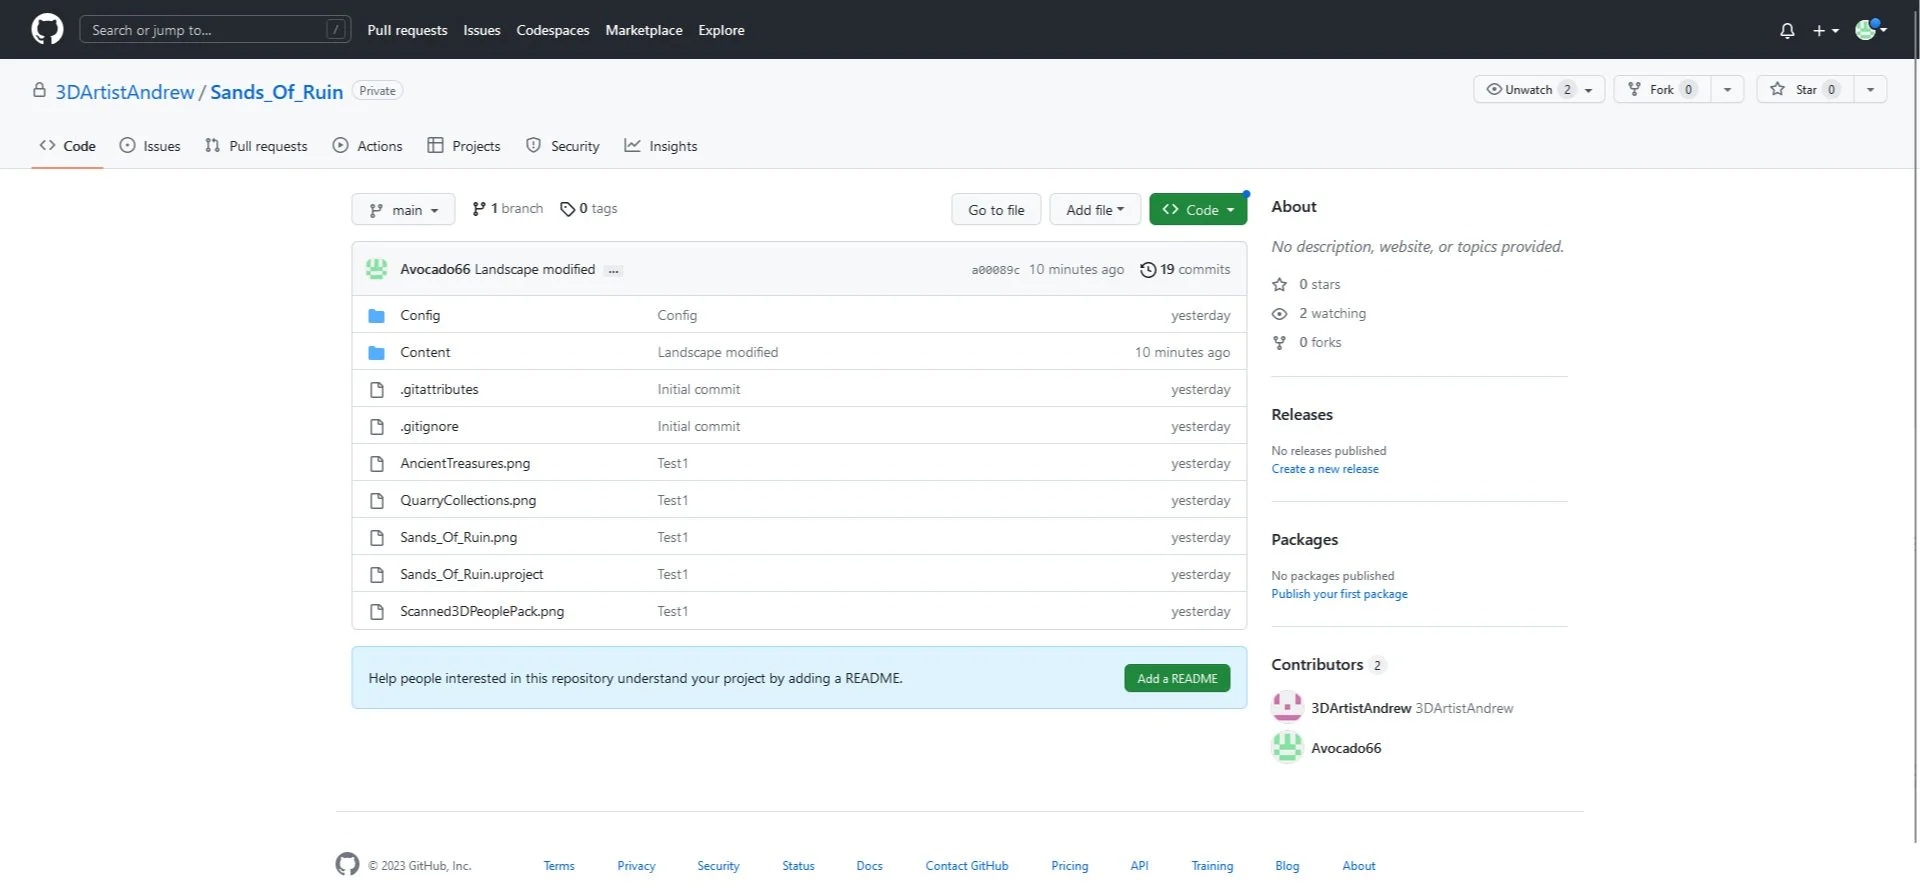Open the Sands_Of_Ruin.uproject file

472,574
